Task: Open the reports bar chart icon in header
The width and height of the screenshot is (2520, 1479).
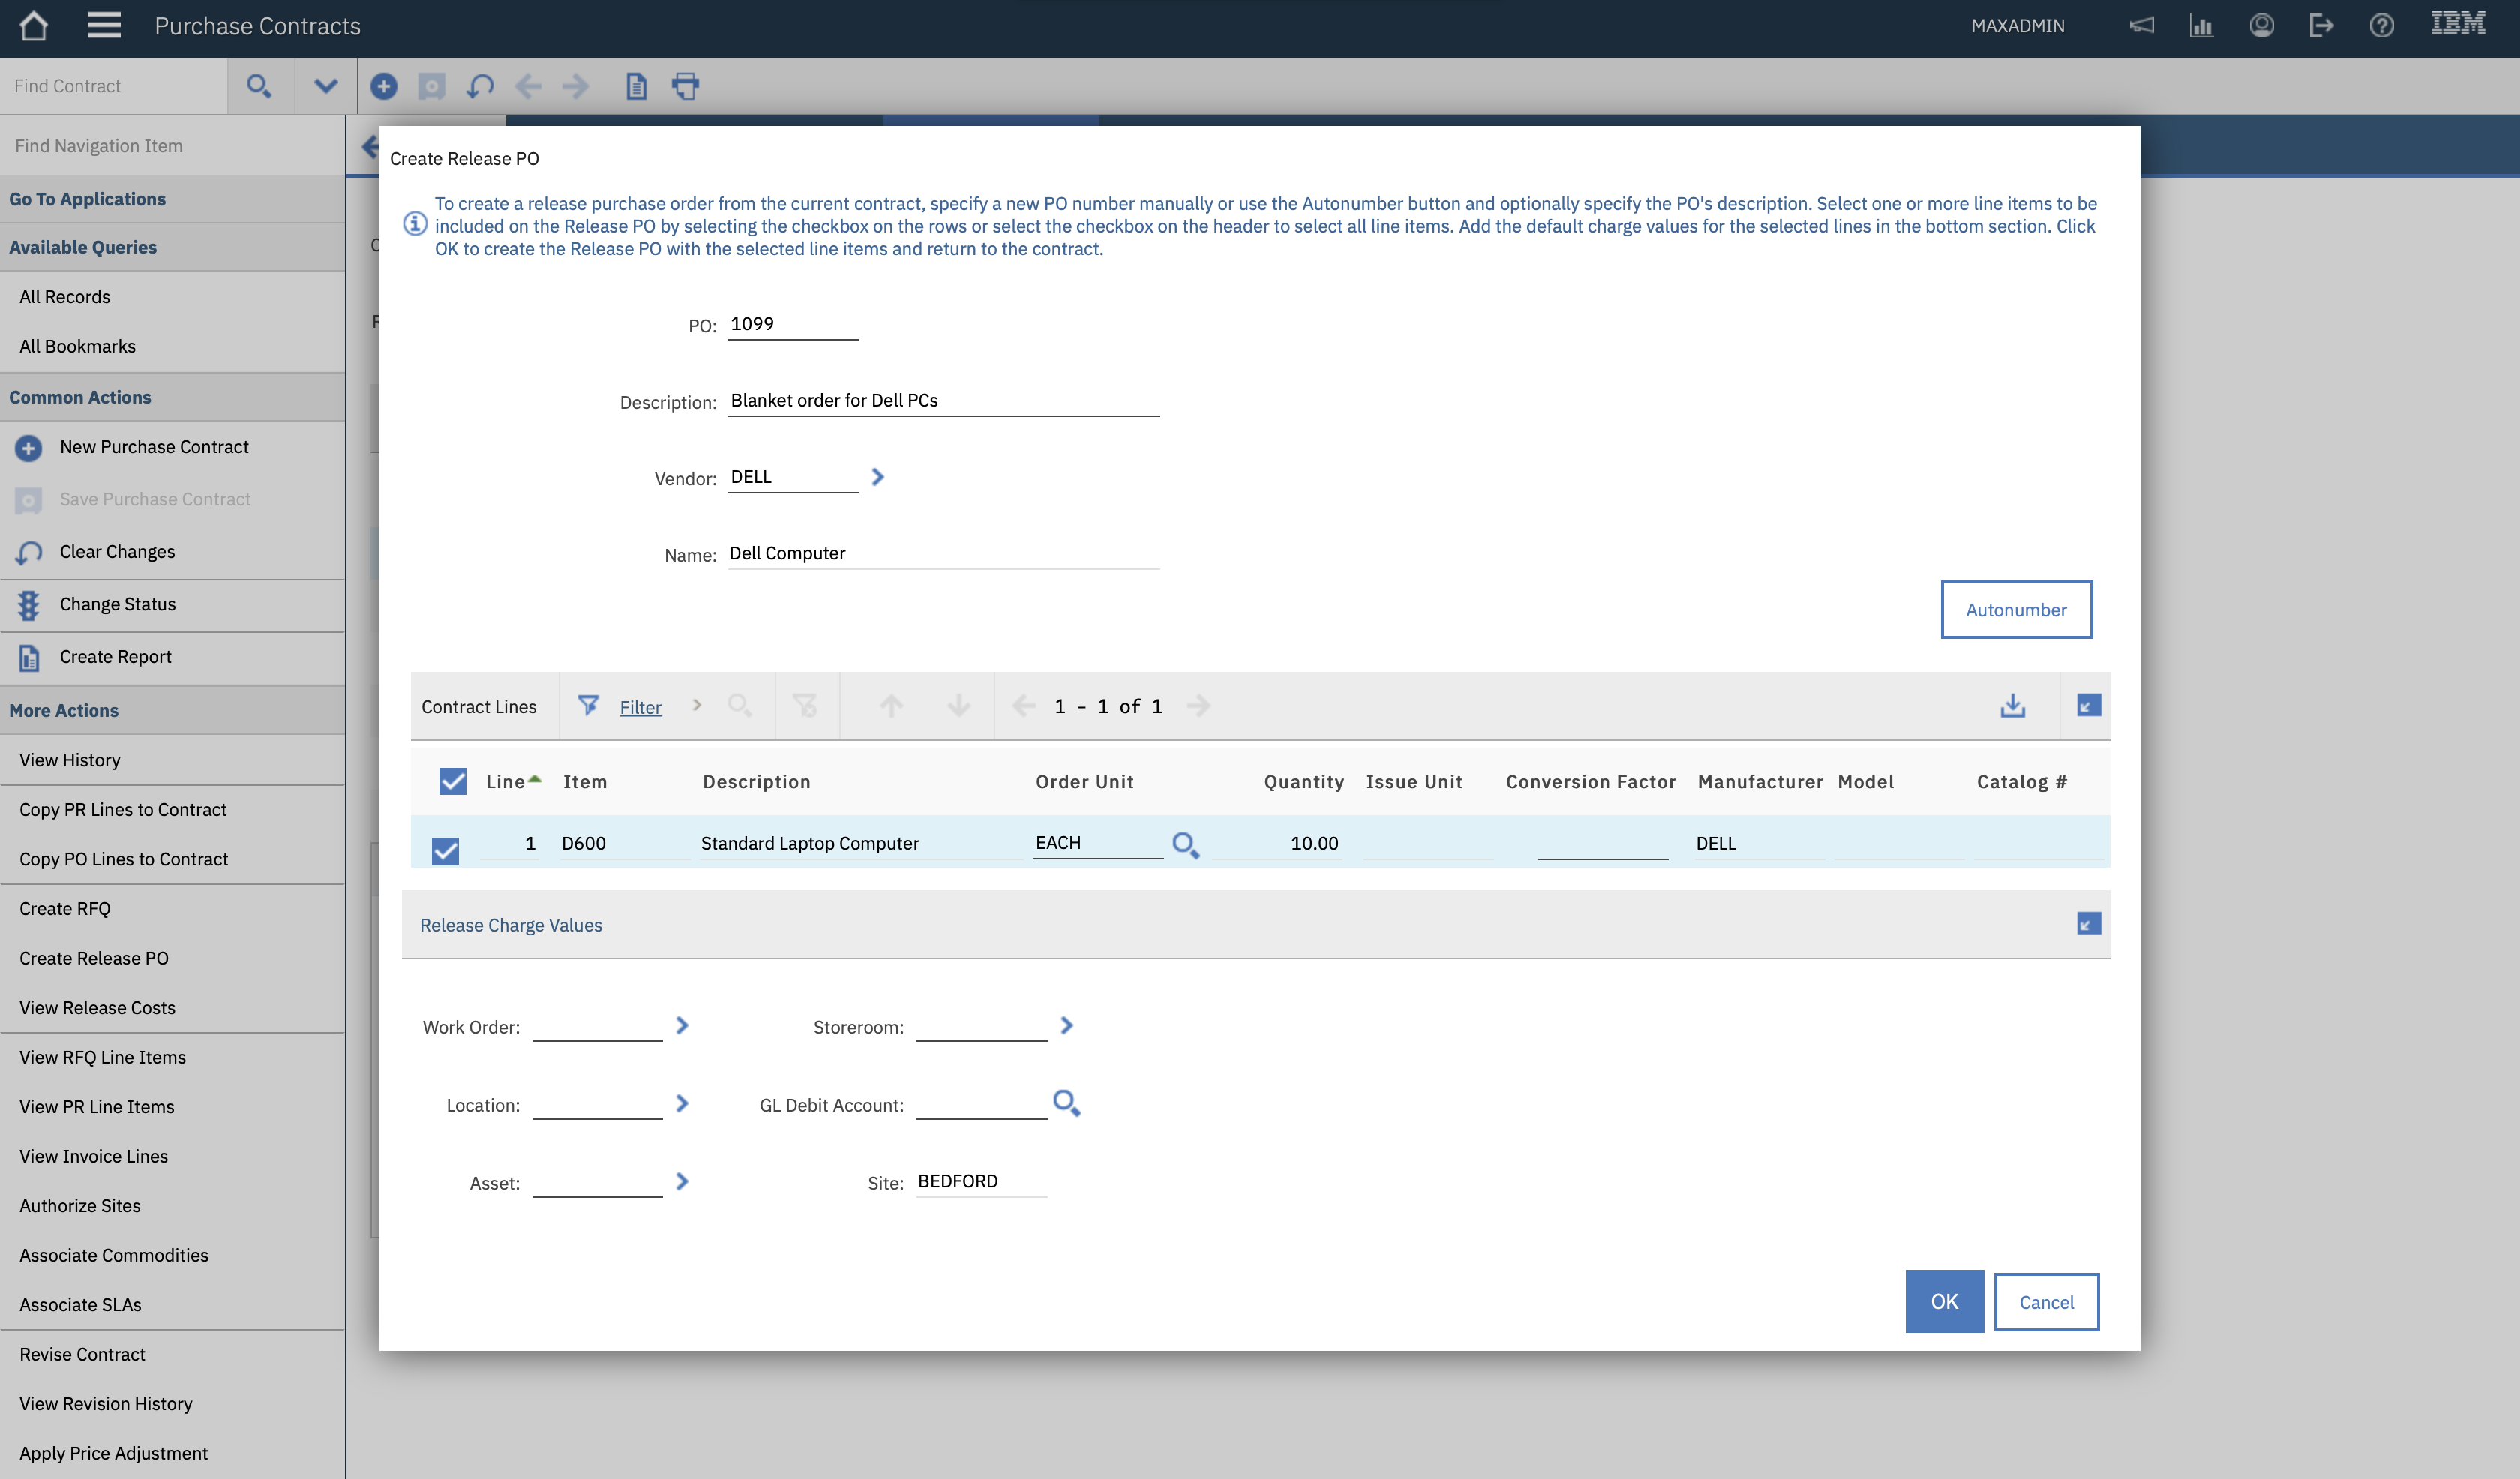Action: 2201,26
